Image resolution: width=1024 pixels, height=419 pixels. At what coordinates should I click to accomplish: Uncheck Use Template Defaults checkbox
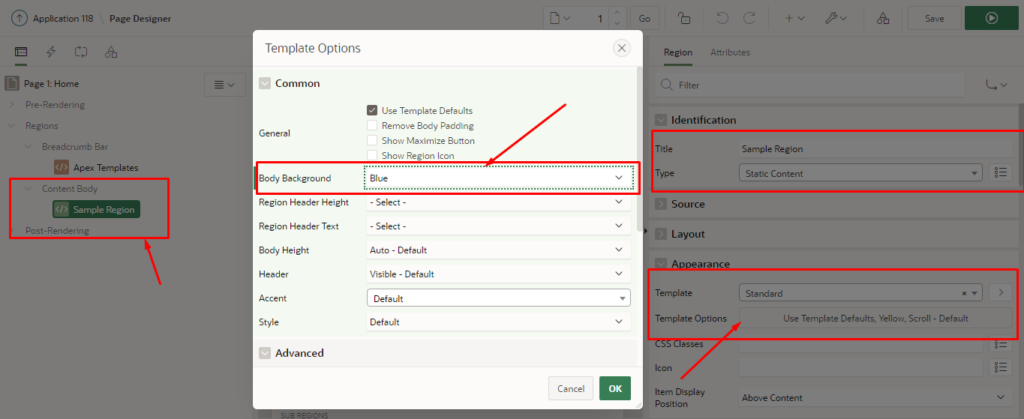click(372, 110)
